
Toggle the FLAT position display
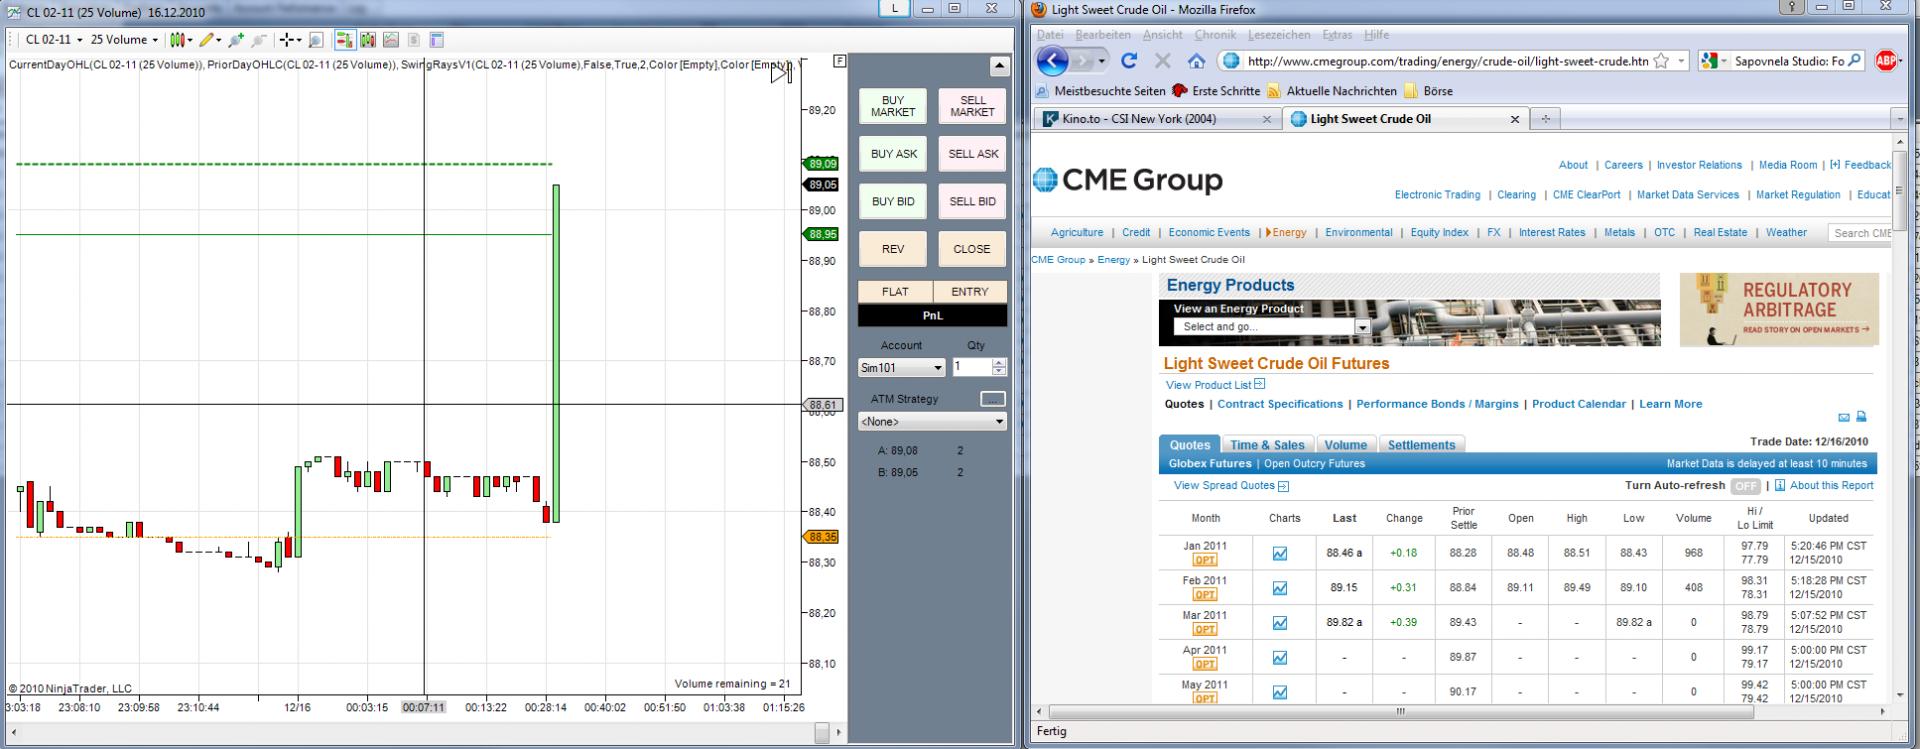[x=895, y=292]
